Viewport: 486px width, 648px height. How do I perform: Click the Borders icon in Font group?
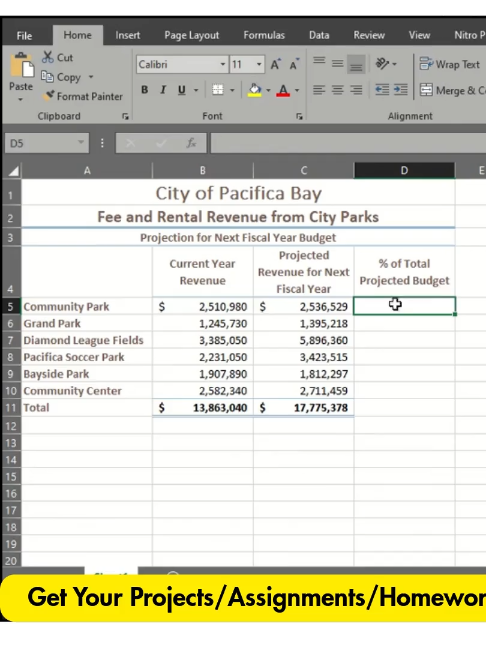[x=218, y=90]
